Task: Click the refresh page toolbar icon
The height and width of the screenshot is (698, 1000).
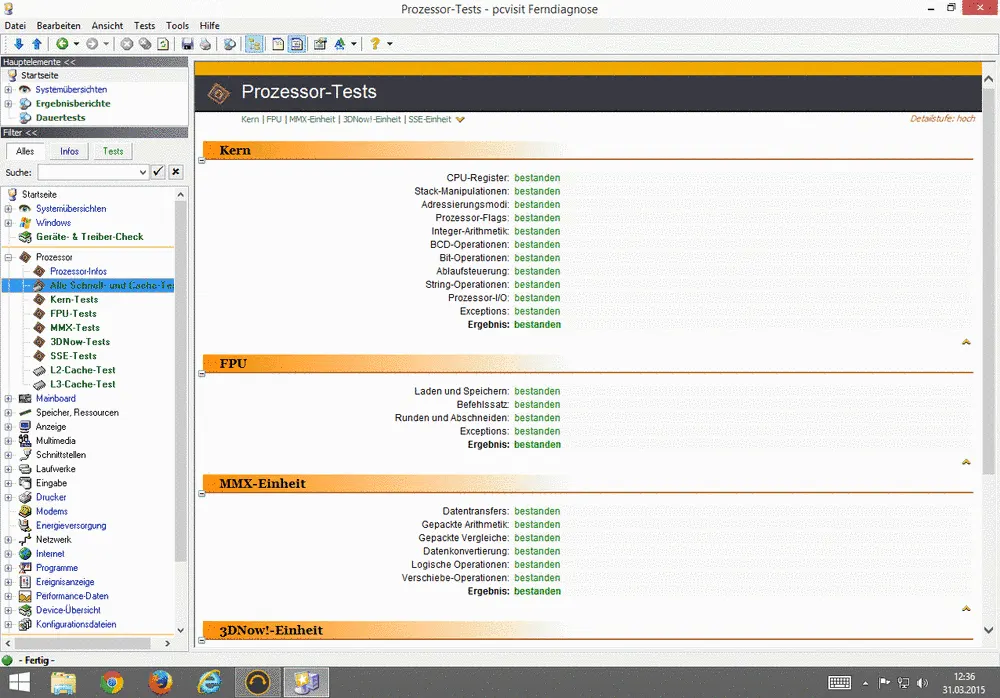Action: tap(163, 43)
